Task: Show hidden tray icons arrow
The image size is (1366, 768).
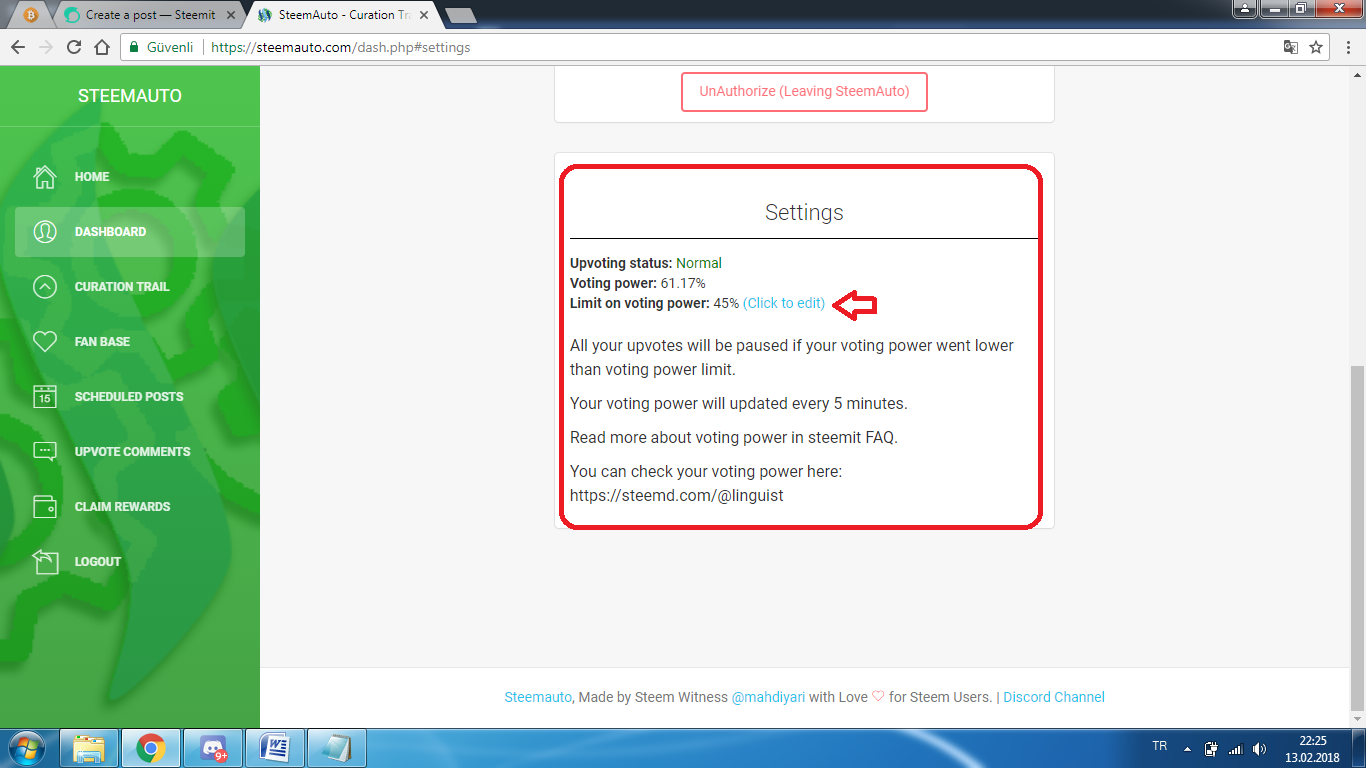Action: click(1187, 748)
